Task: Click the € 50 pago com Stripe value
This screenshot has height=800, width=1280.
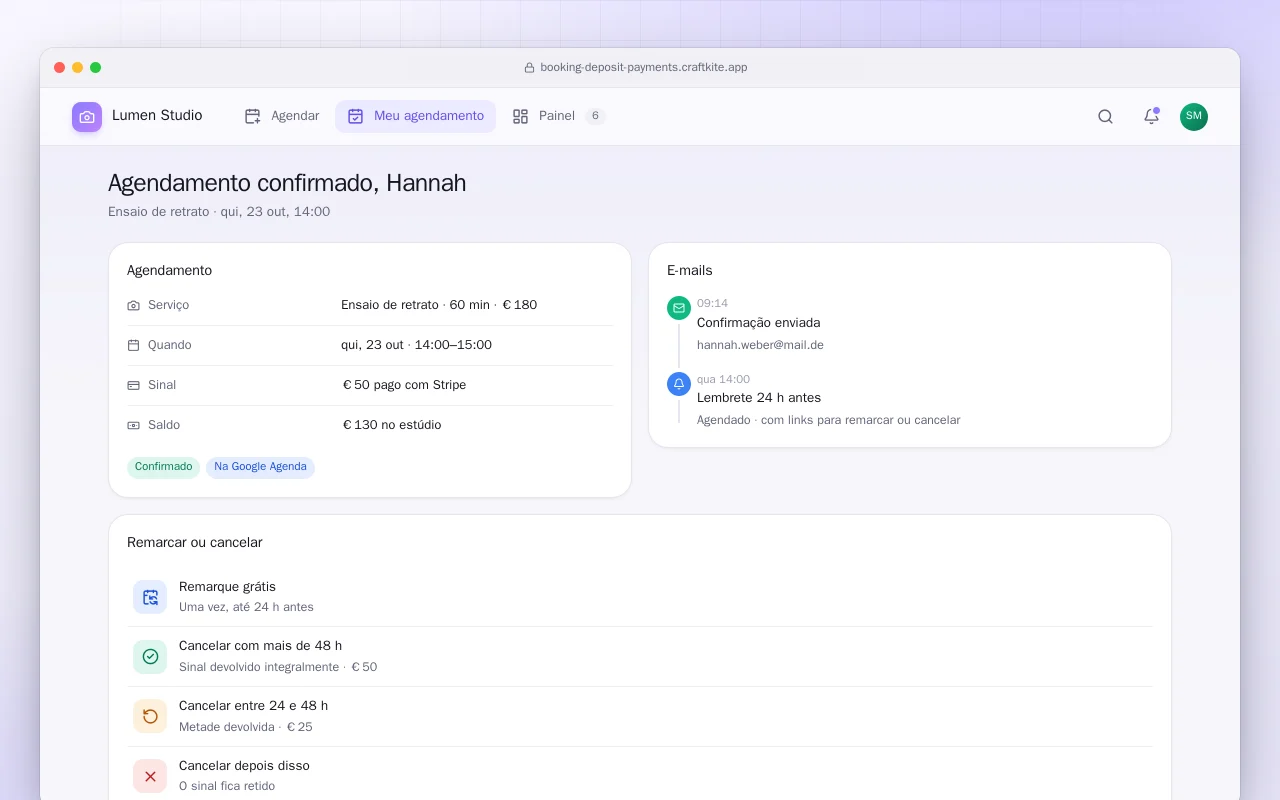Action: tap(404, 385)
